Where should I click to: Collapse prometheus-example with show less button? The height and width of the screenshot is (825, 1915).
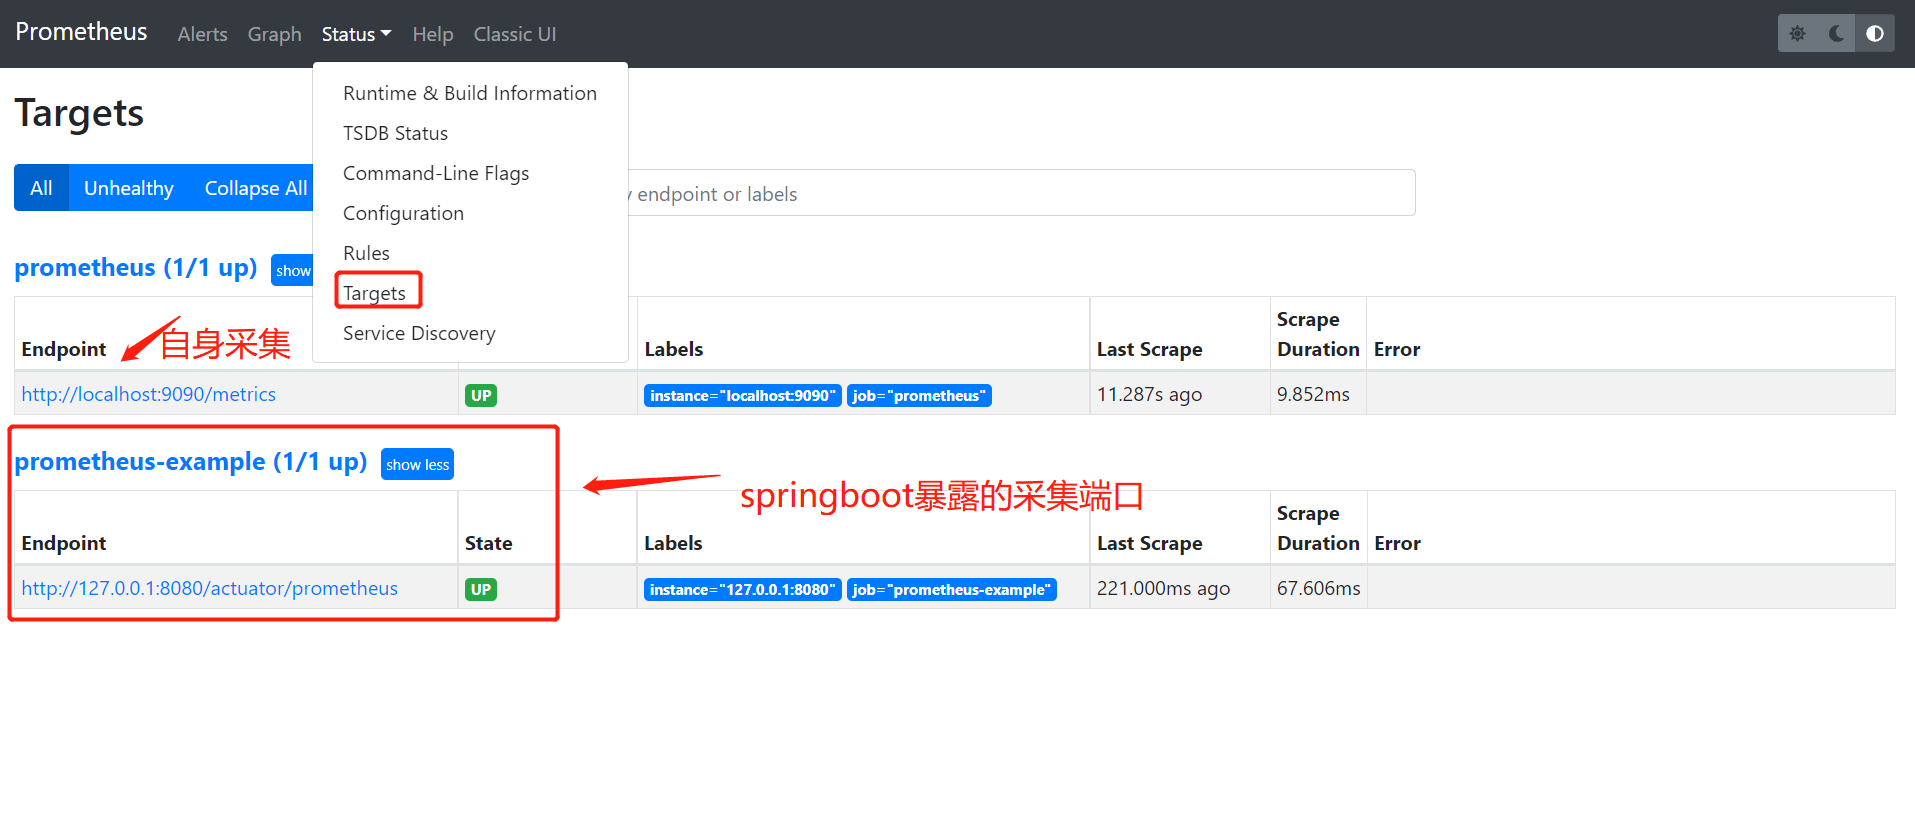pos(417,464)
